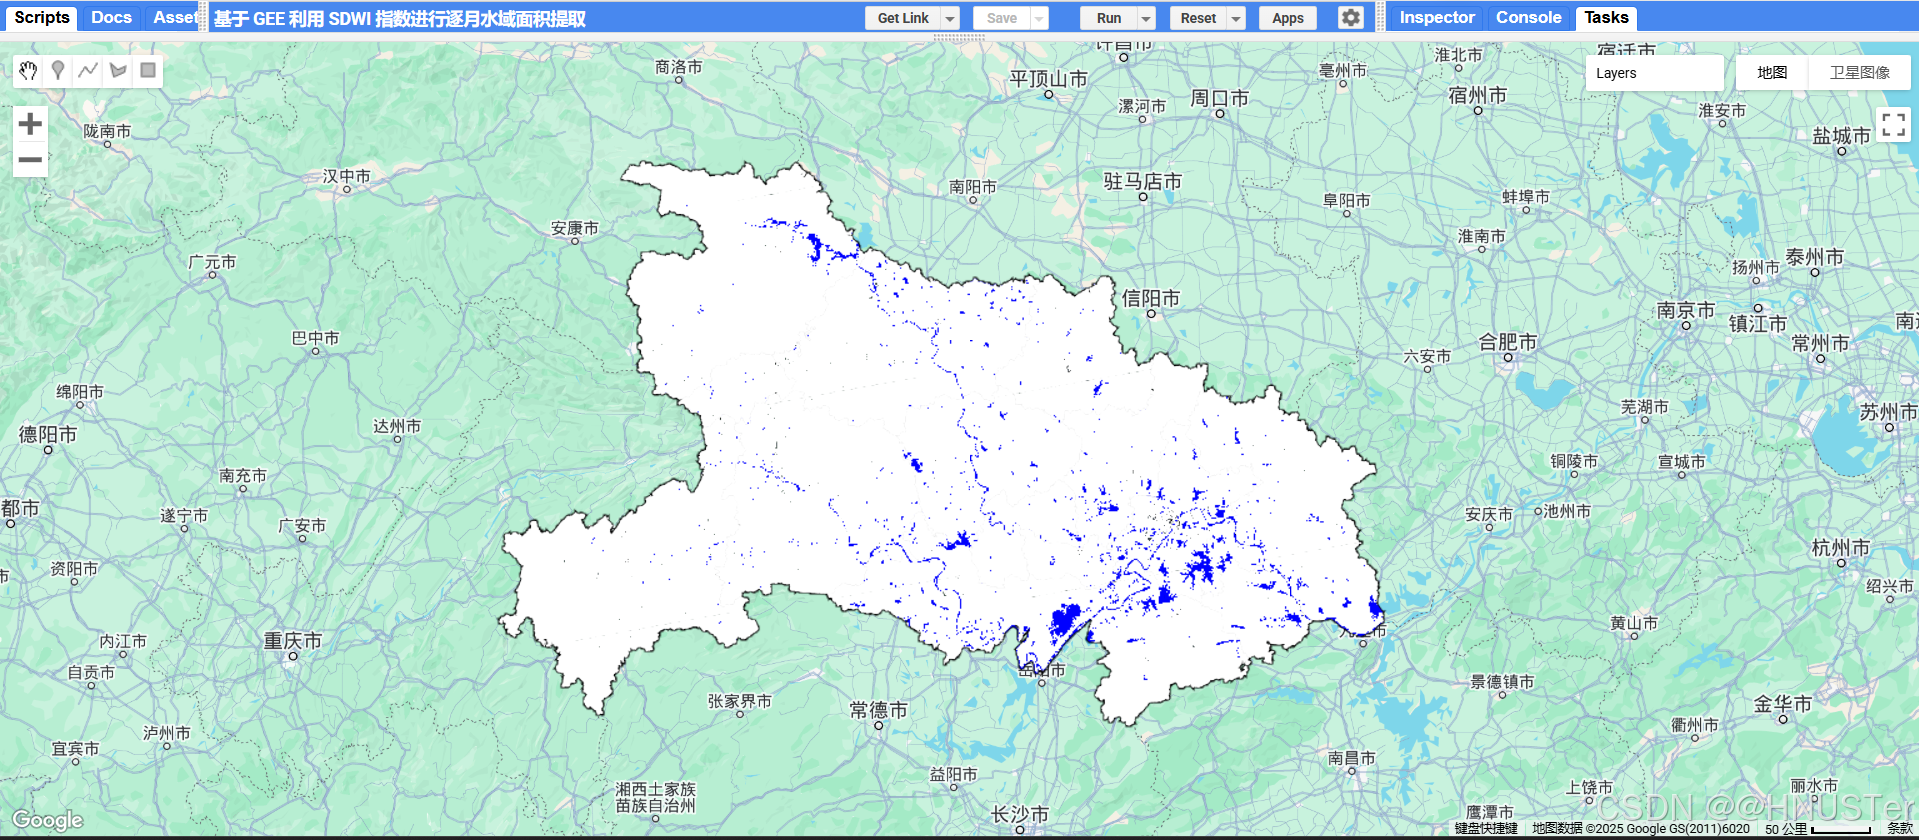Screen dimensions: 1919x840
Task: Click the 盐城市 city label
Action: point(1841,136)
